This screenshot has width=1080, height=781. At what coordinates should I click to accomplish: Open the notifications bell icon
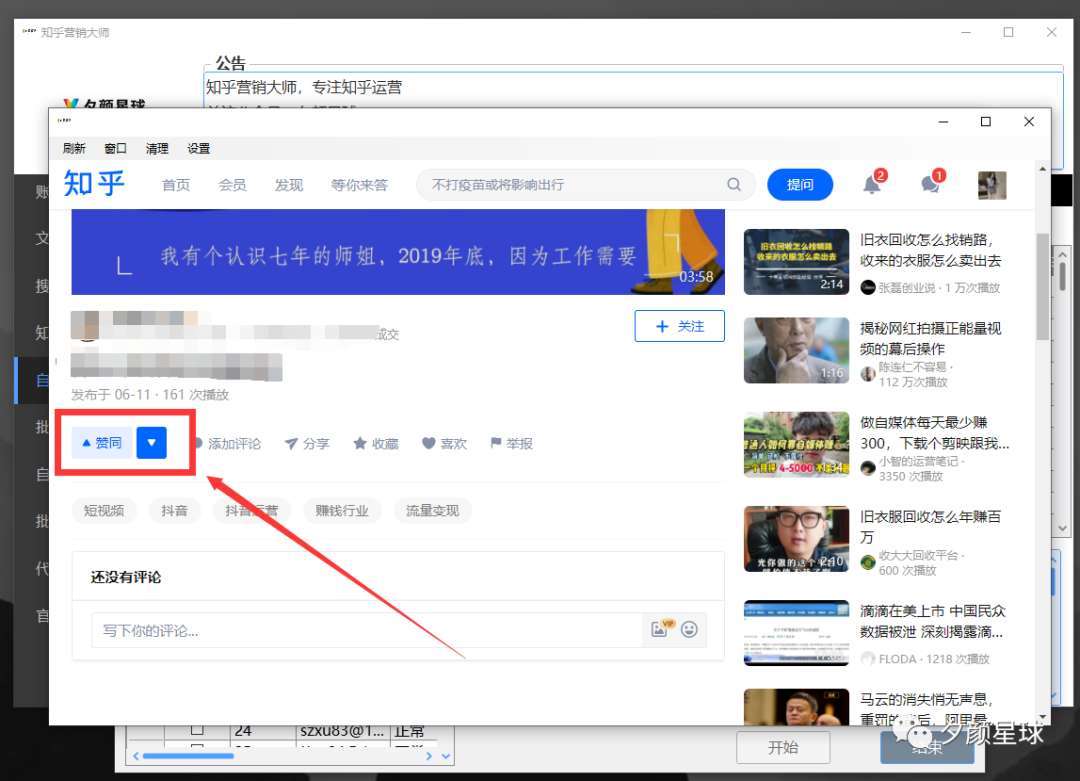click(x=871, y=185)
